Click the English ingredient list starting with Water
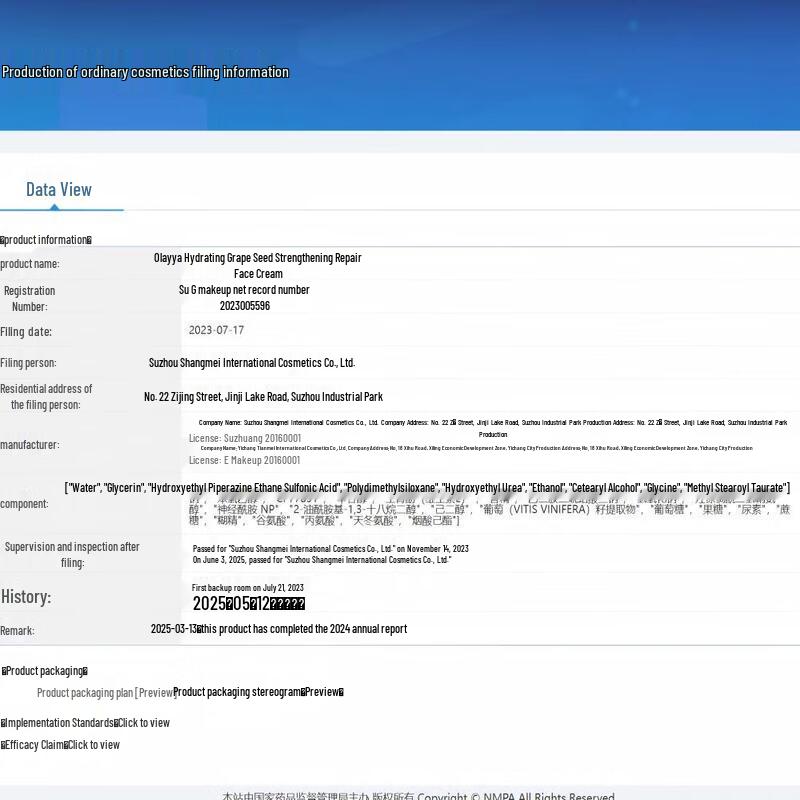 point(427,488)
